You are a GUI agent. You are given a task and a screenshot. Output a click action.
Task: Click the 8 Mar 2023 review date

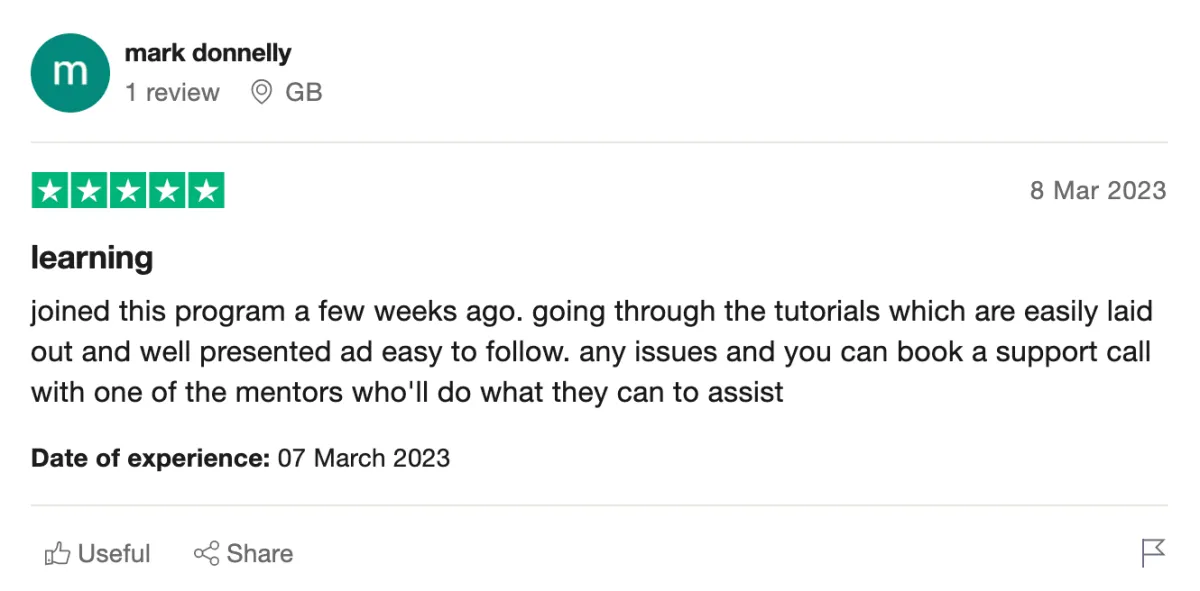coord(1097,191)
